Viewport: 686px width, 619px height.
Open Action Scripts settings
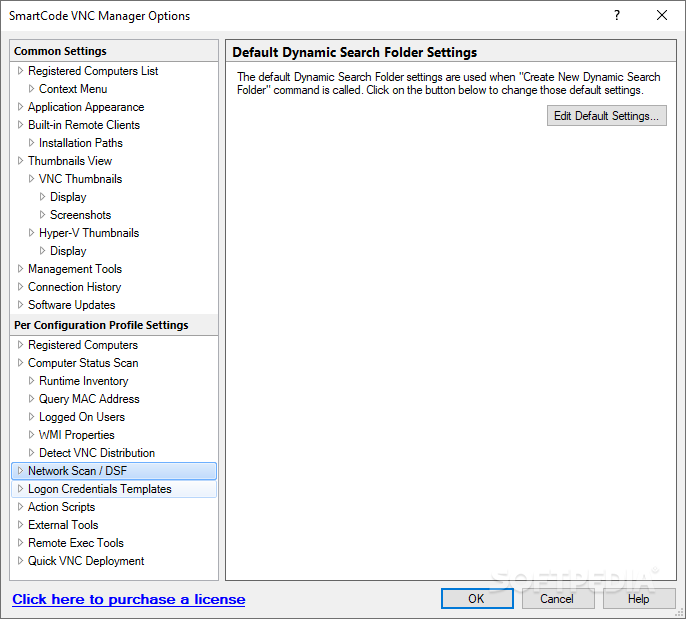tap(61, 507)
